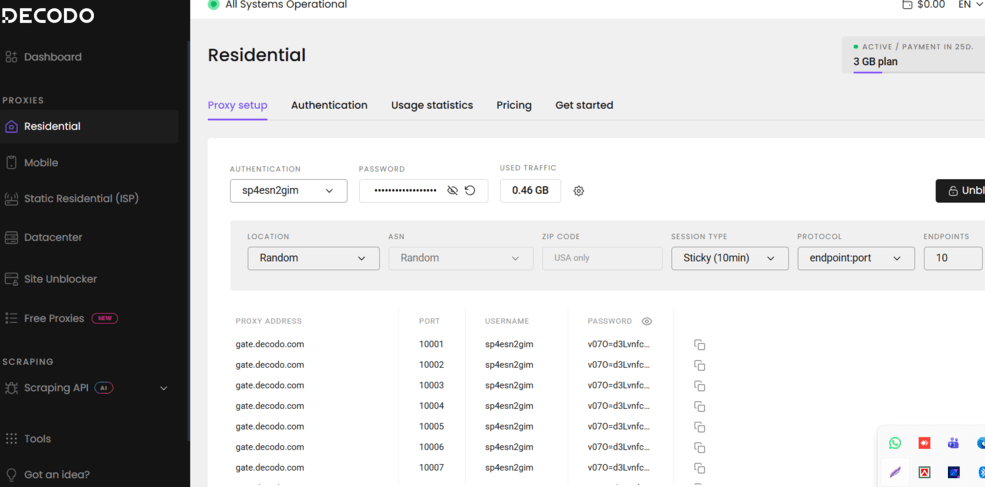
Task: Click the Mobile phone icon in sidebar
Action: coord(11,163)
